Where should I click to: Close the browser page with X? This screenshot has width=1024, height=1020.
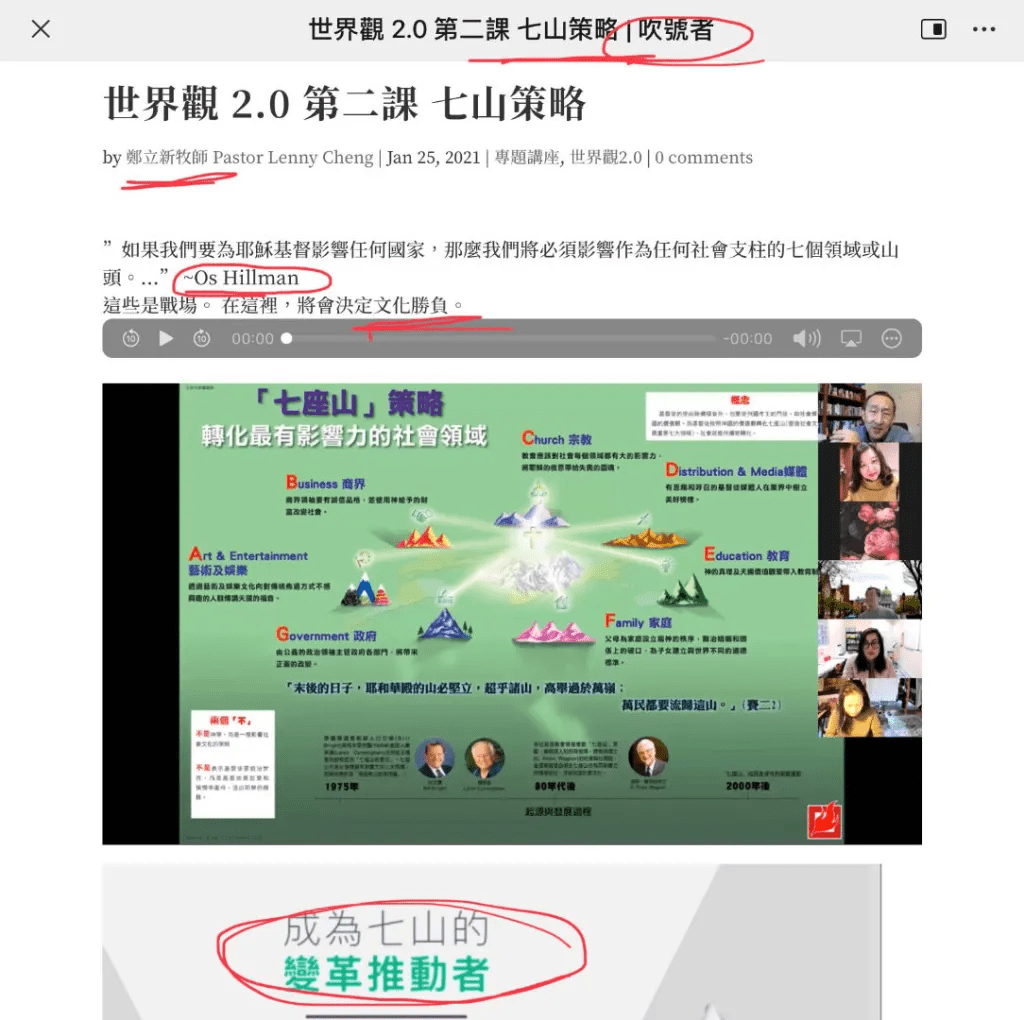(40, 29)
